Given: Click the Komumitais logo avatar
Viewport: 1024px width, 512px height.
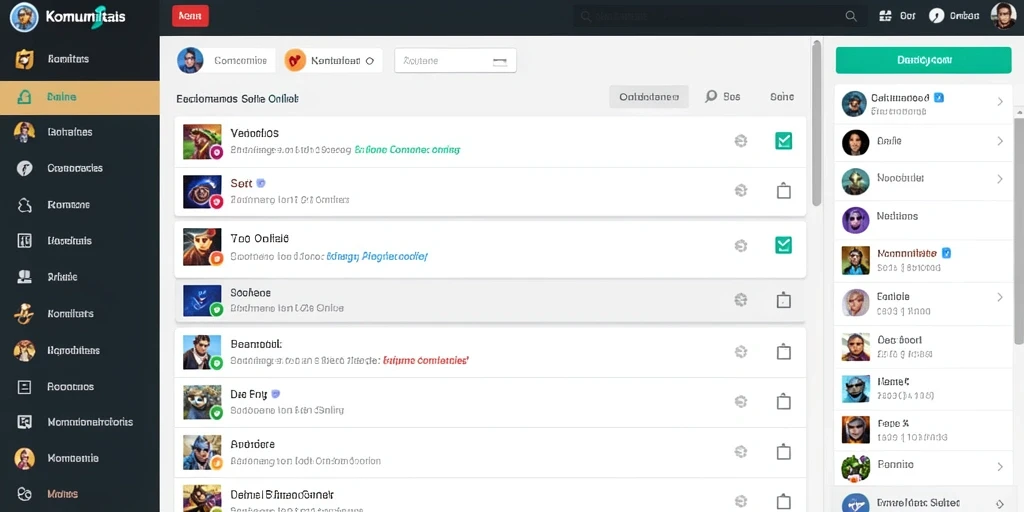Looking at the screenshot, I should coord(24,17).
